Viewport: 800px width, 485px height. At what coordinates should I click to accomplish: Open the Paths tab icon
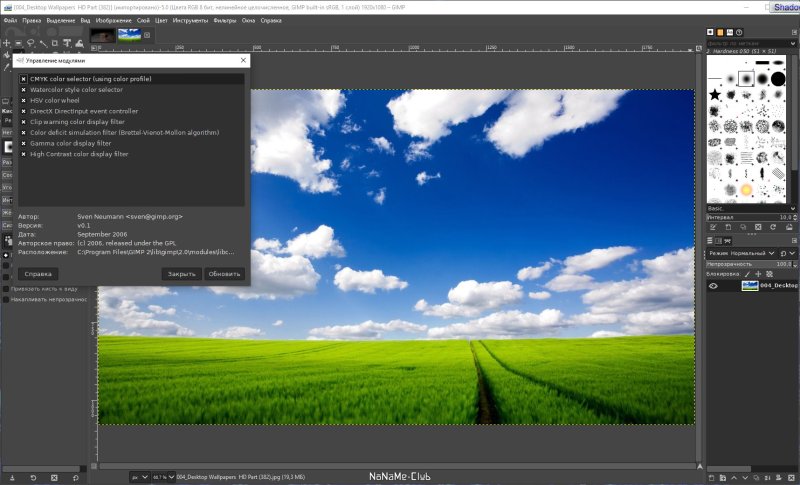coord(728,241)
